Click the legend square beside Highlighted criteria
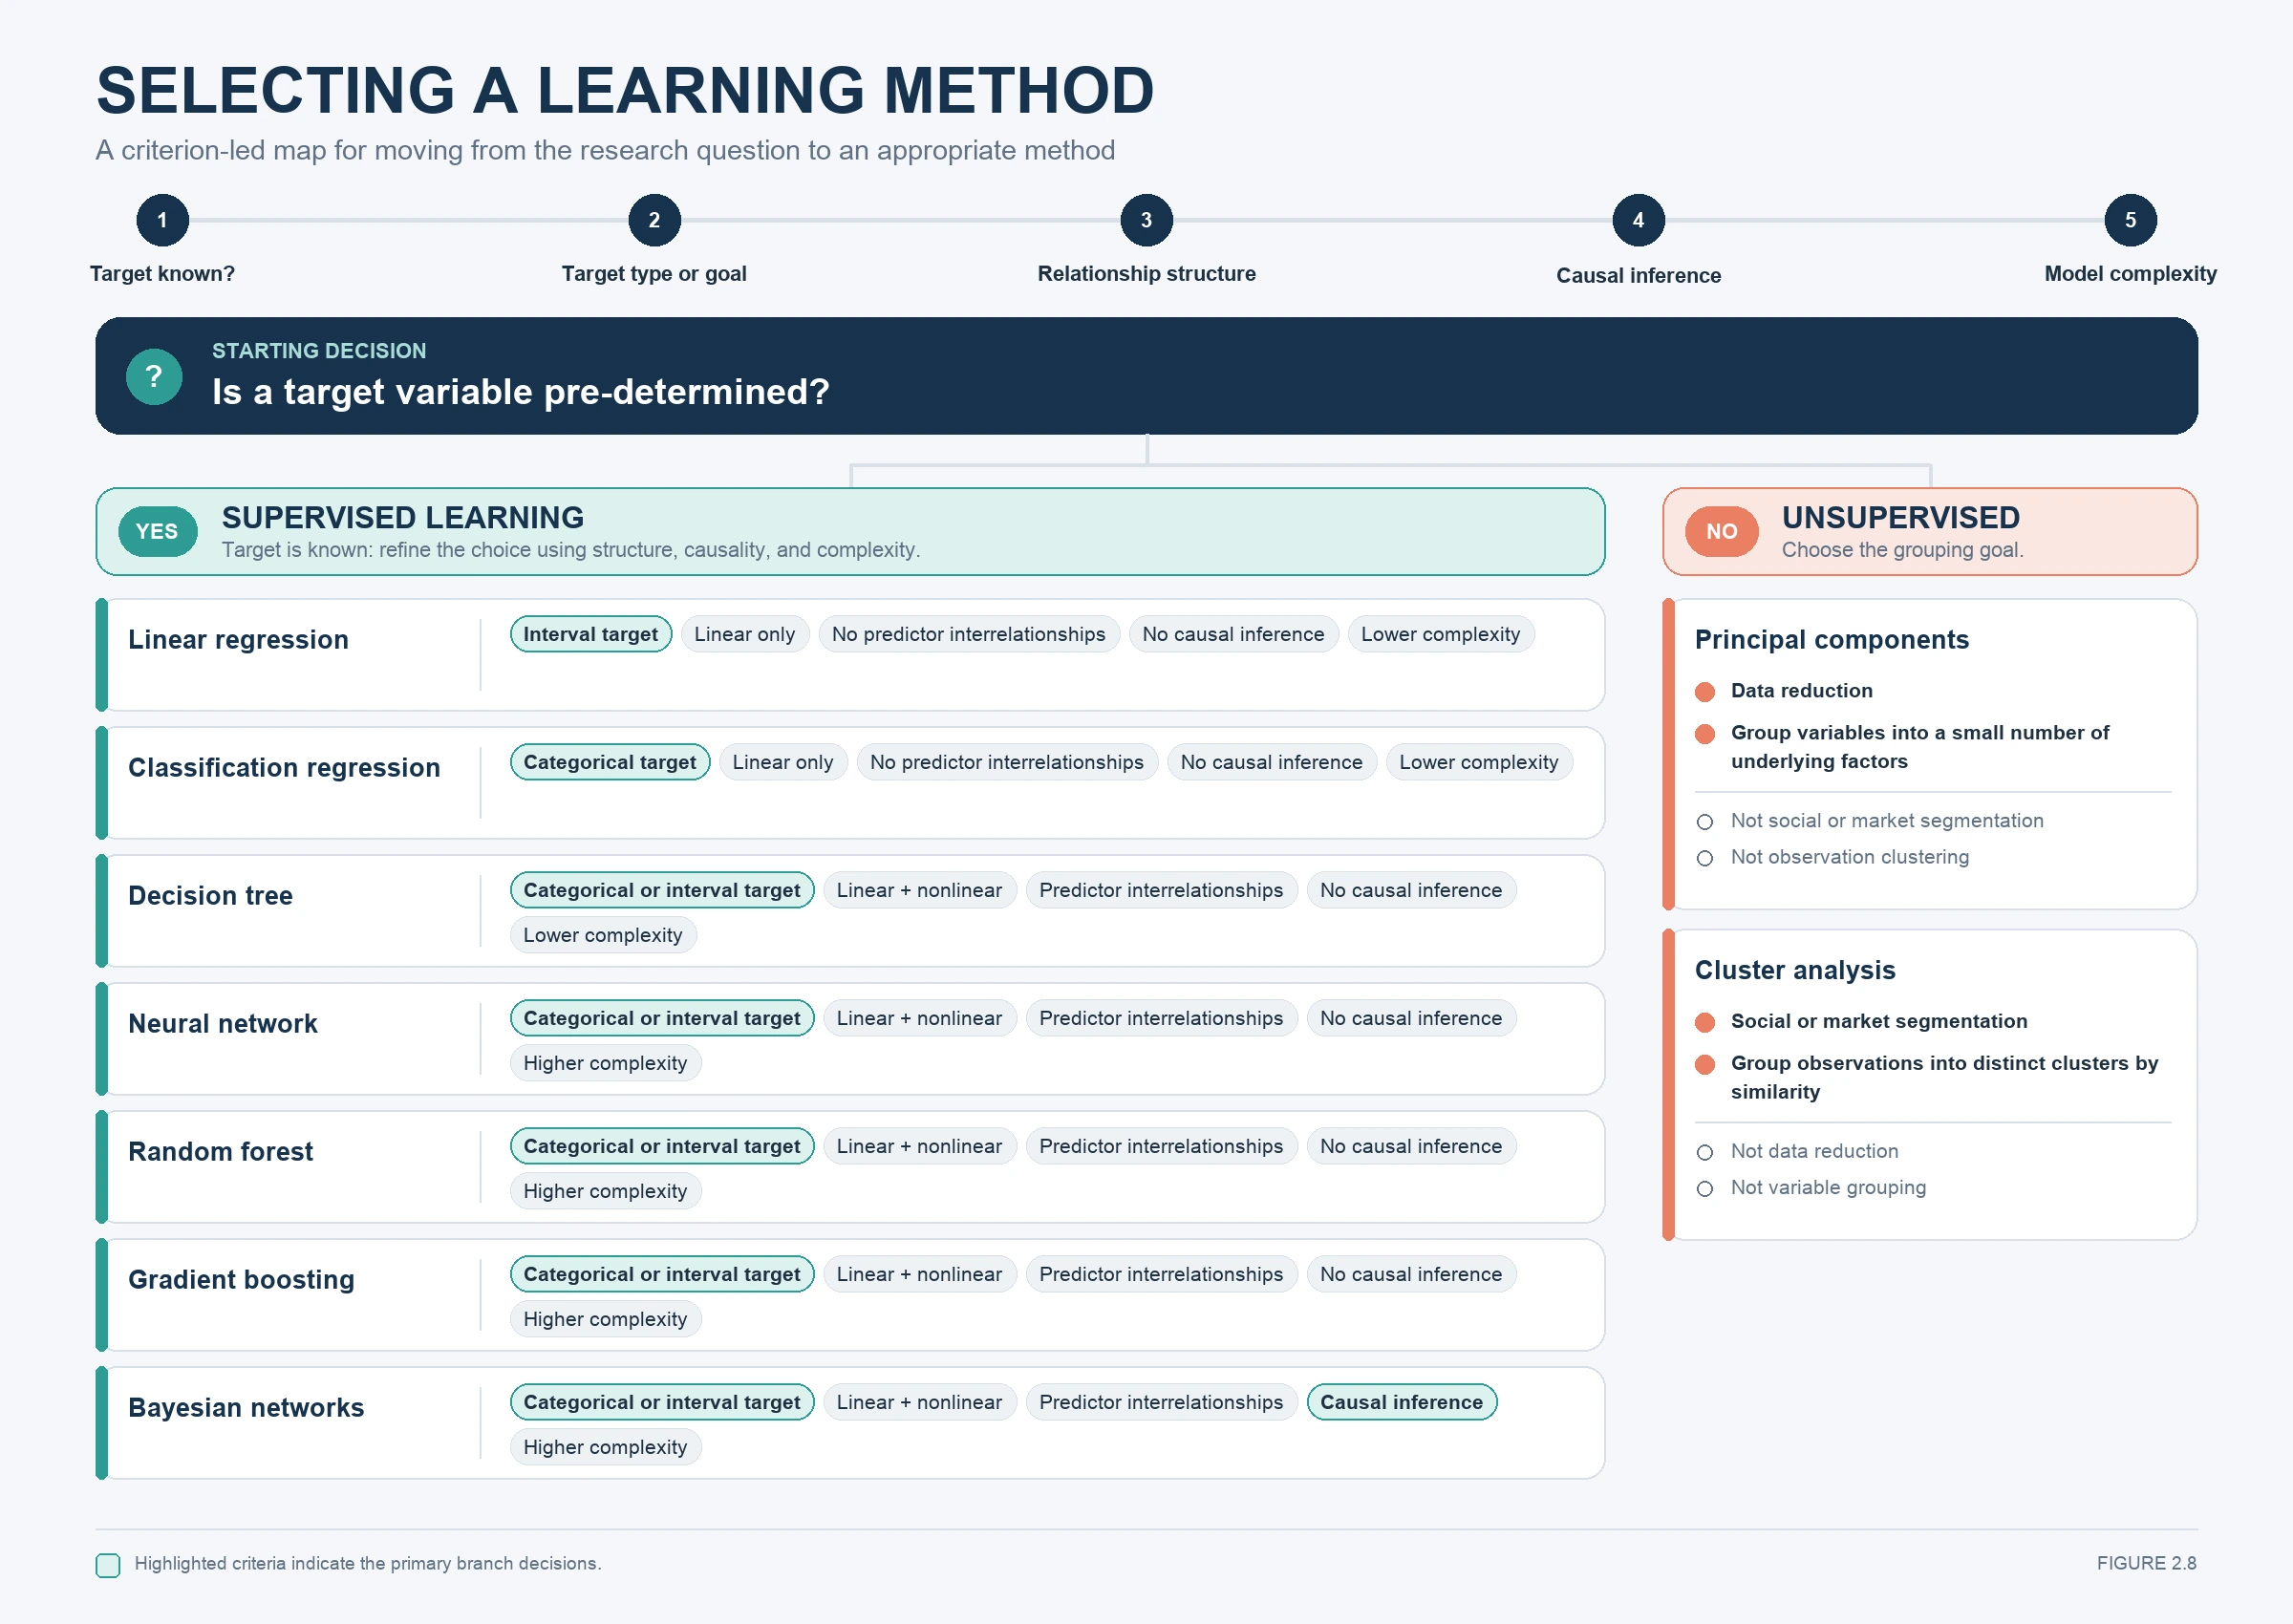Image resolution: width=2293 pixels, height=1624 pixels. (x=108, y=1565)
